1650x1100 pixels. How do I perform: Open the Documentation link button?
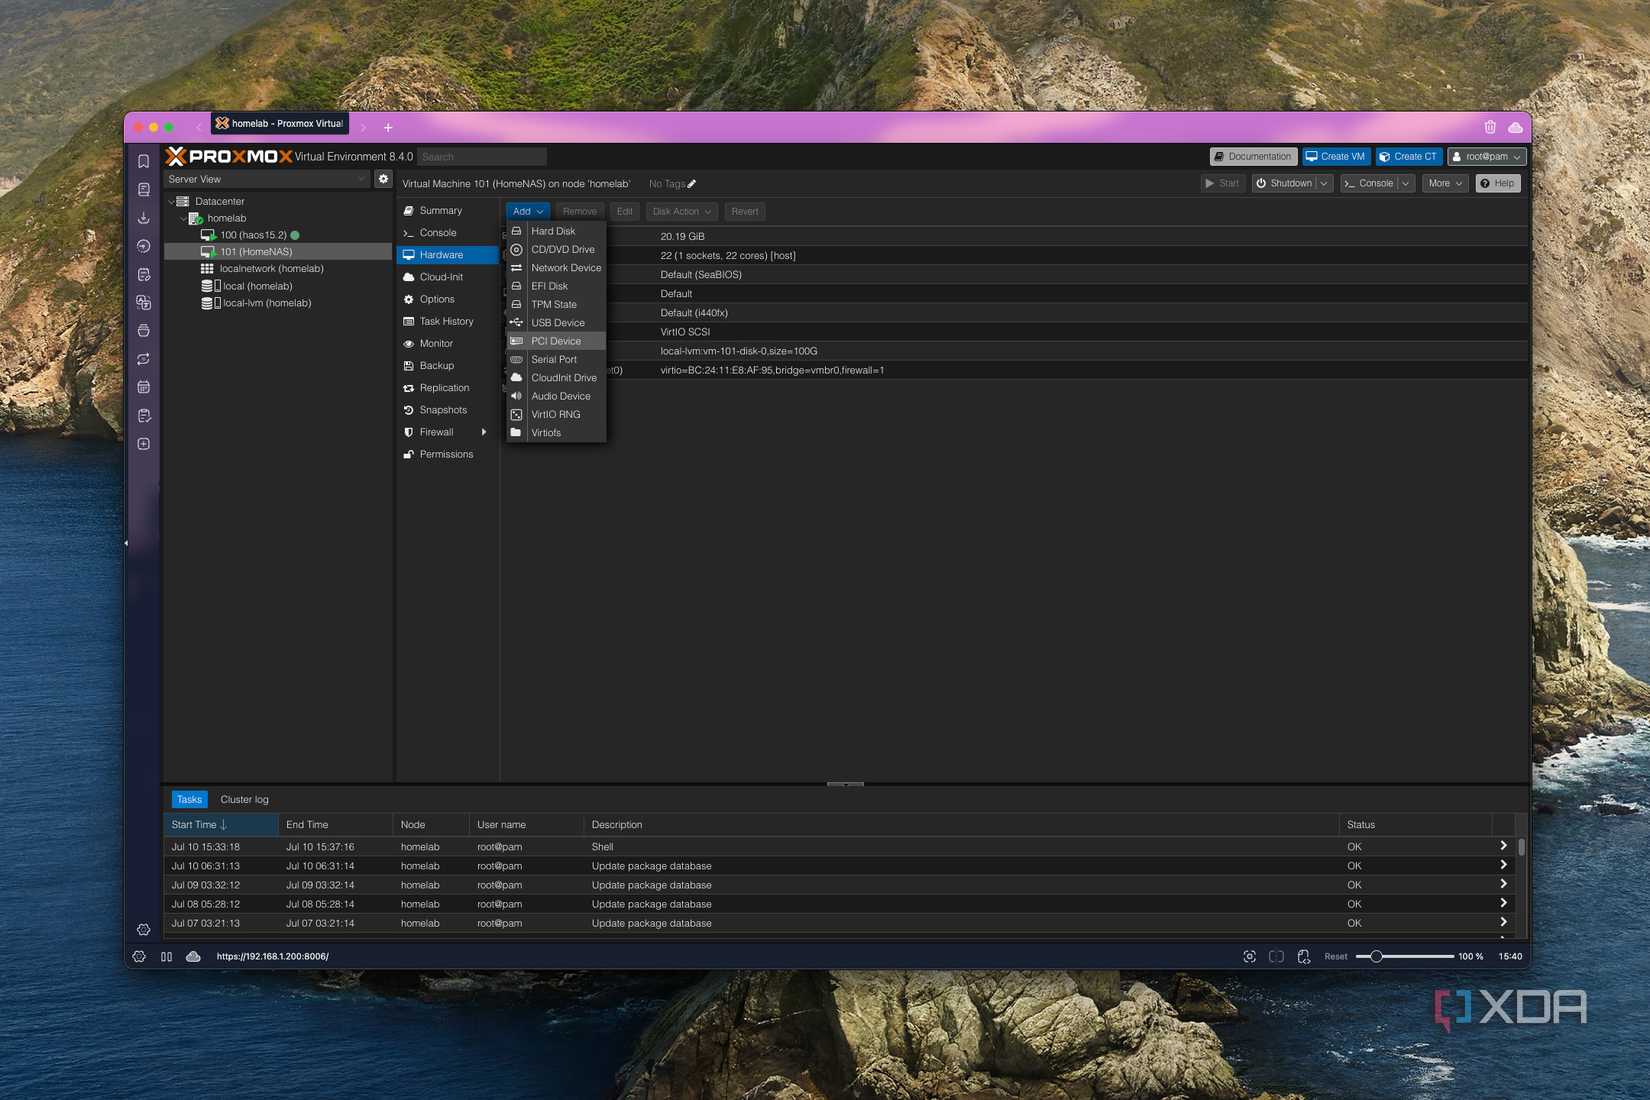pos(1253,157)
